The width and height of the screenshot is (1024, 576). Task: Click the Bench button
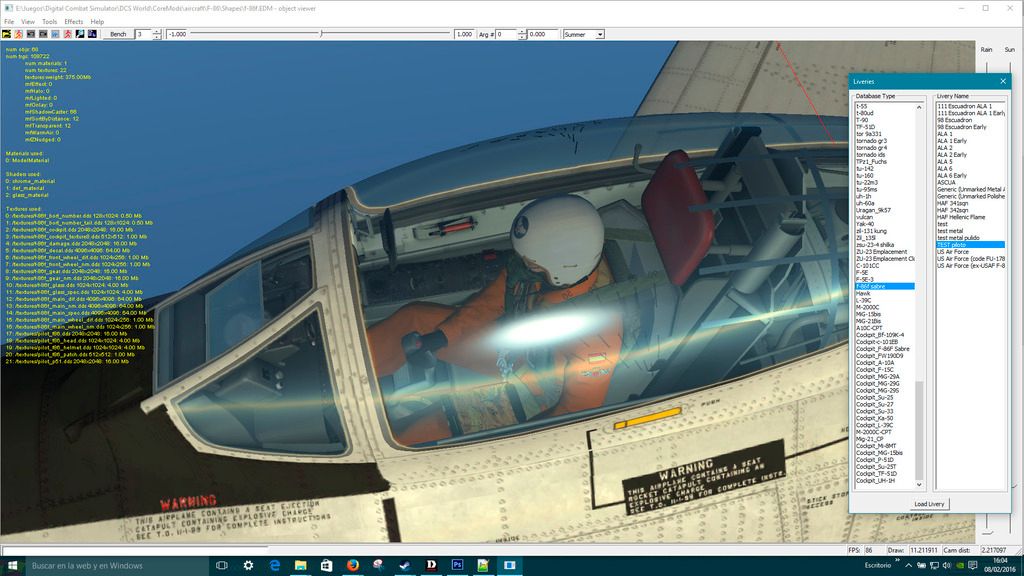[118, 34]
